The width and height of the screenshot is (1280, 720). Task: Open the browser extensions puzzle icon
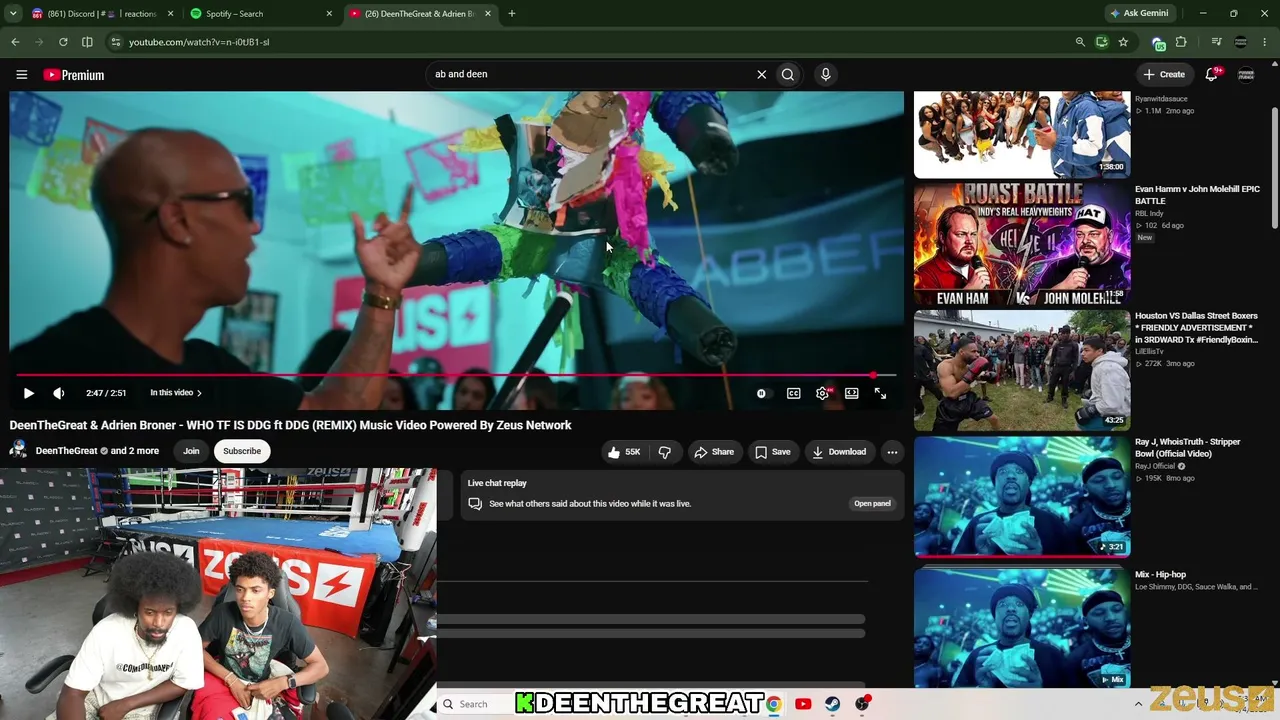[1181, 42]
